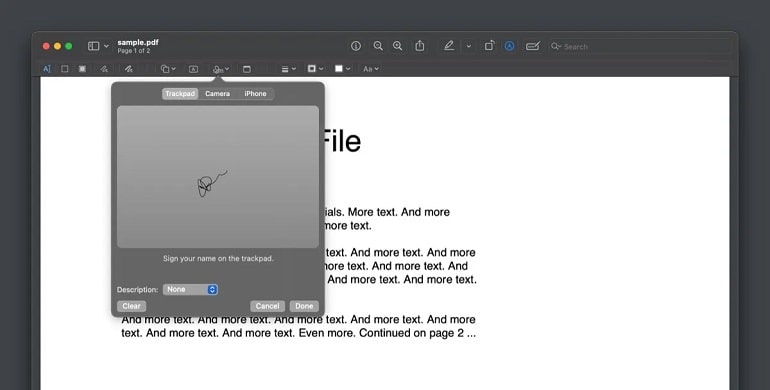Open the Sign signature menu
The height and width of the screenshot is (390, 770).
tap(221, 69)
